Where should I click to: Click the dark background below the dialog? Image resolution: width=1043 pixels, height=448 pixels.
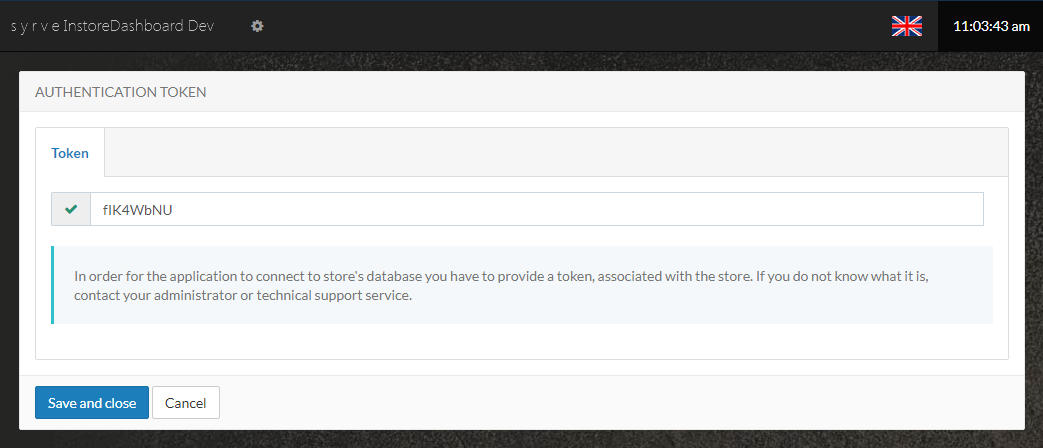[520, 440]
